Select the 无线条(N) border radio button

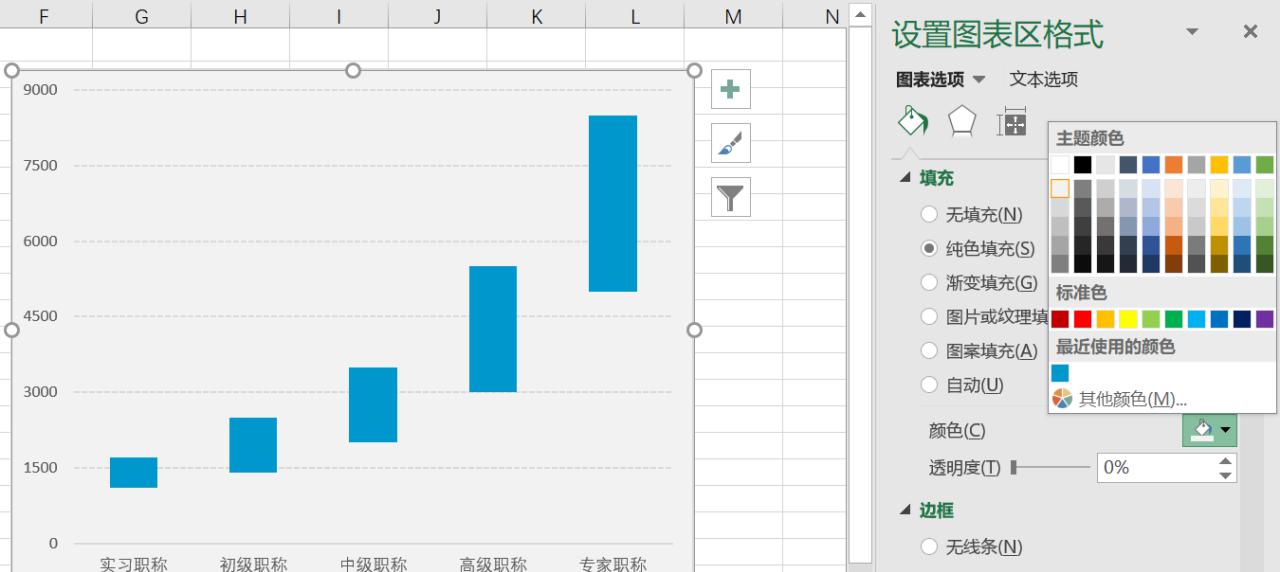click(x=929, y=547)
